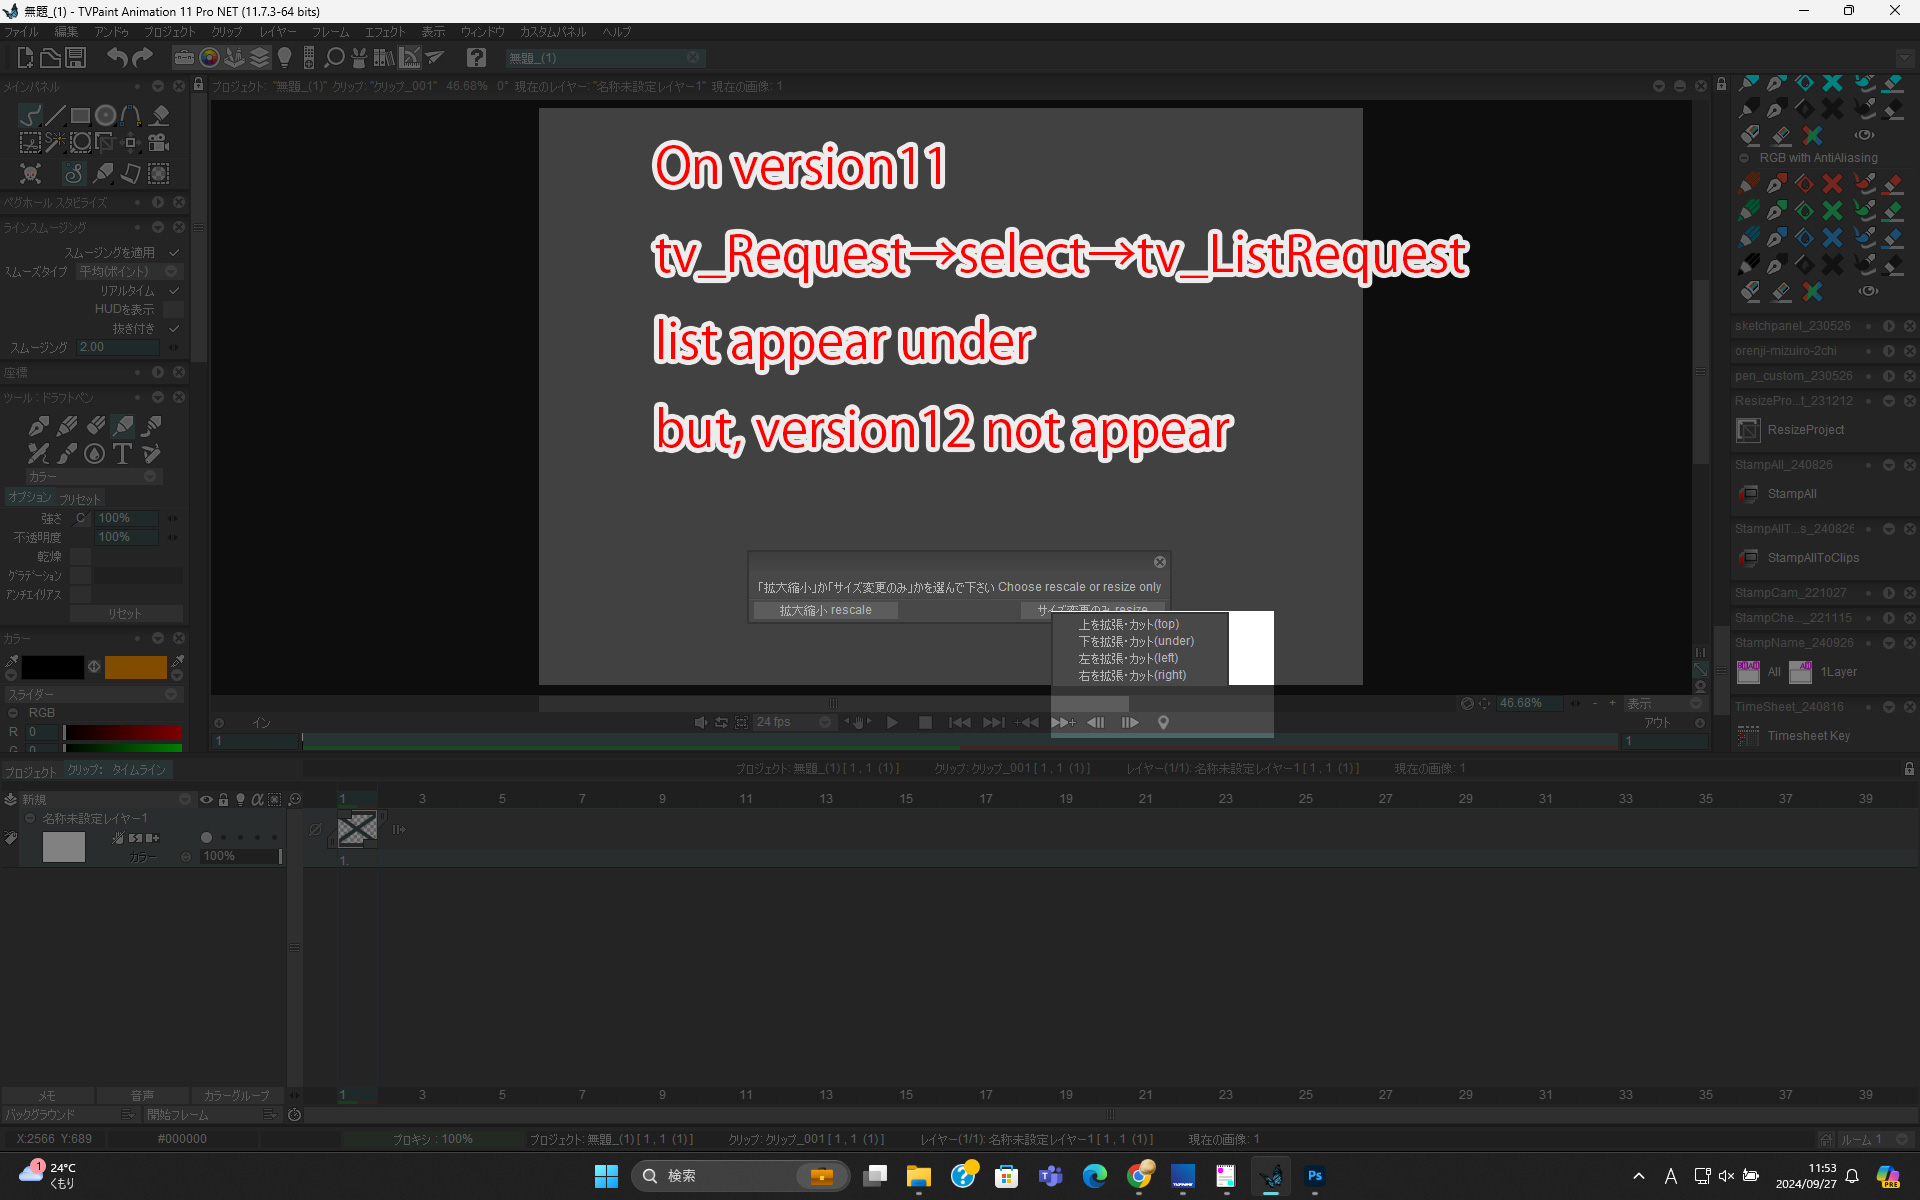Click the New Project icon in toolbar
Screen dimensions: 1920x1200
coord(25,58)
